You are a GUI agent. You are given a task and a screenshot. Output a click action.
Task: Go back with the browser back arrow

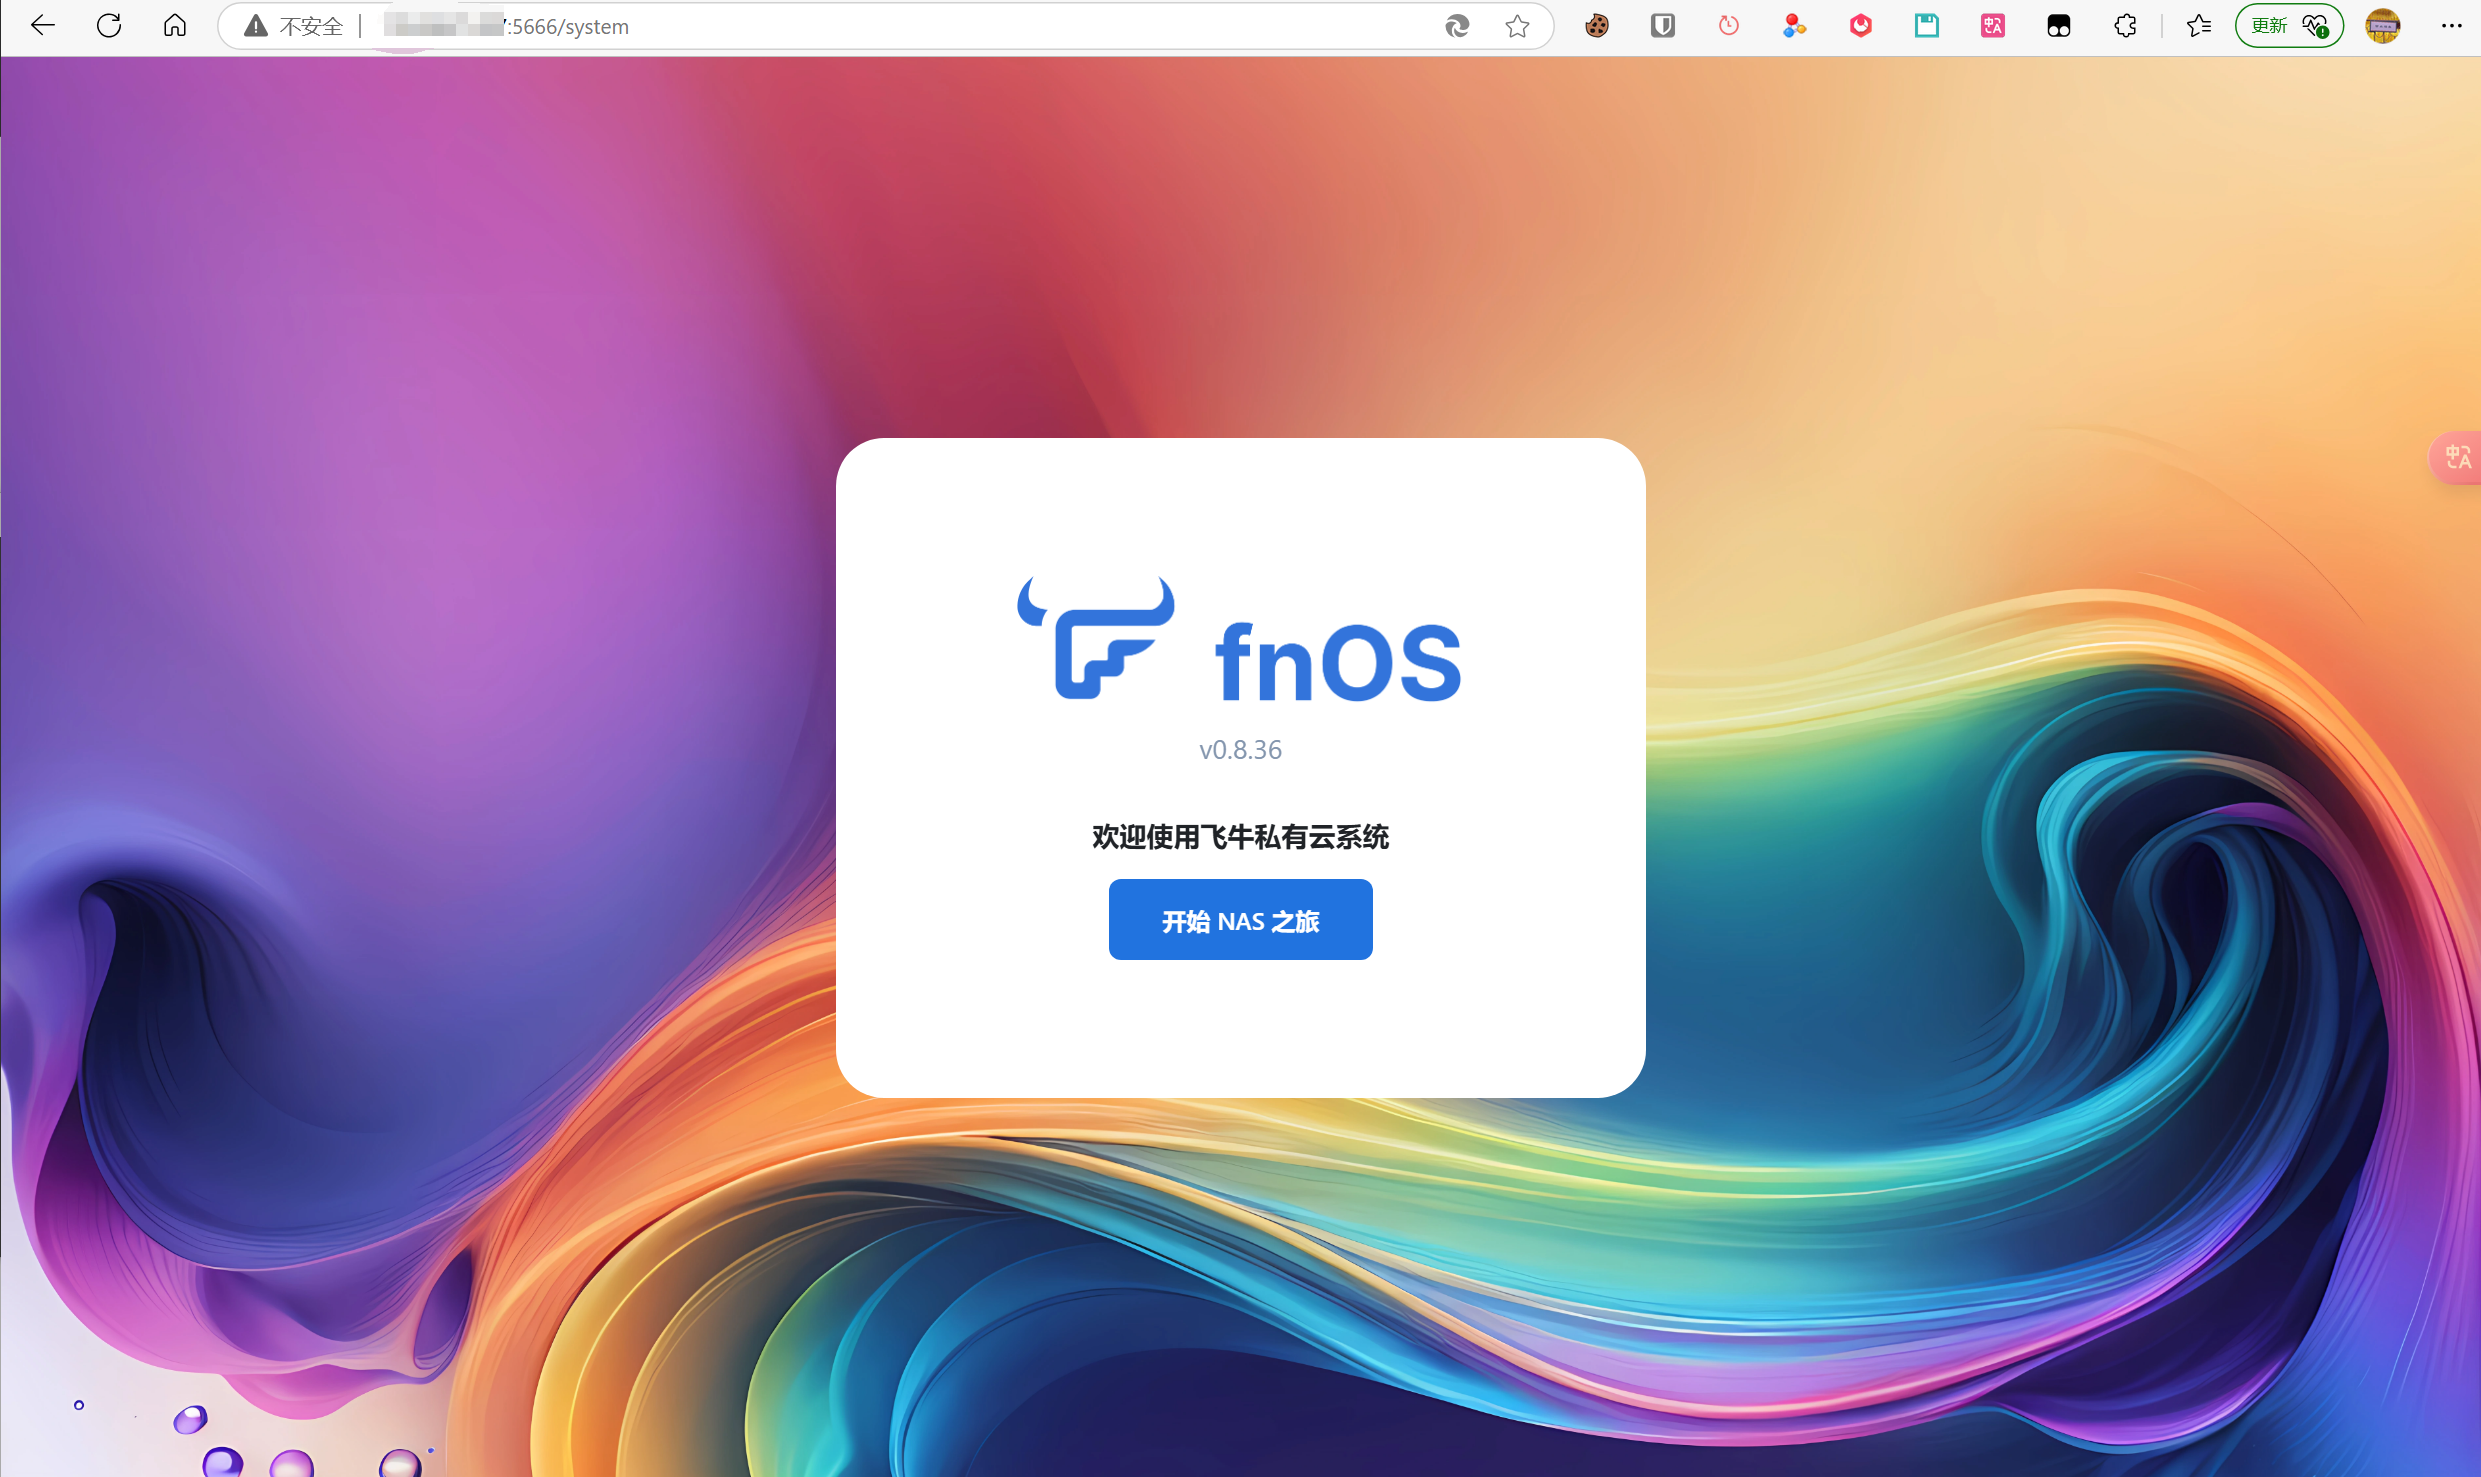(x=43, y=26)
